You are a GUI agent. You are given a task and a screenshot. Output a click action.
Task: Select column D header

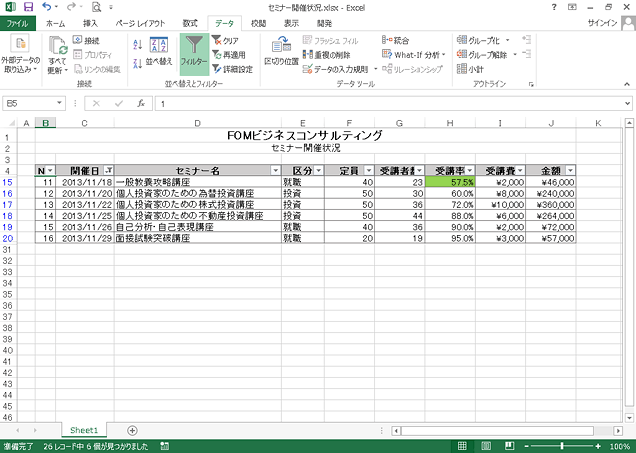tap(198, 123)
